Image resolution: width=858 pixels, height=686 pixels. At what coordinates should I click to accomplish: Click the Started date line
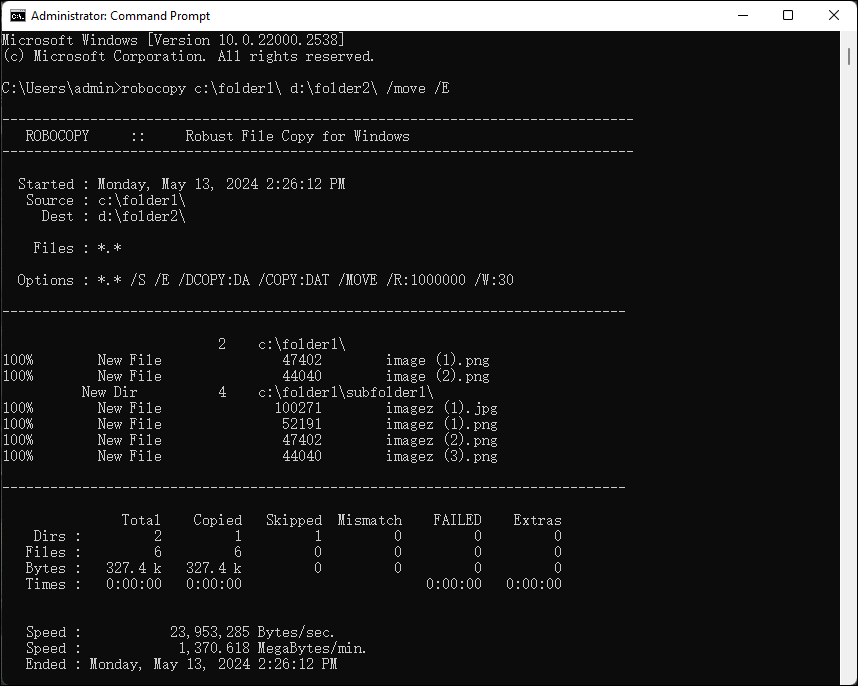pyautogui.click(x=180, y=183)
